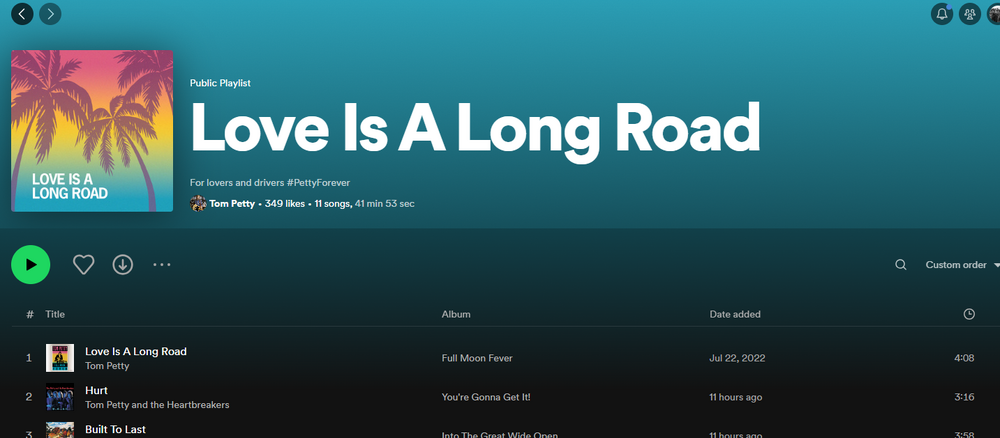Viewport: 1000px width, 438px height.
Task: Go forward with the right arrow button
Action: pyautogui.click(x=50, y=13)
